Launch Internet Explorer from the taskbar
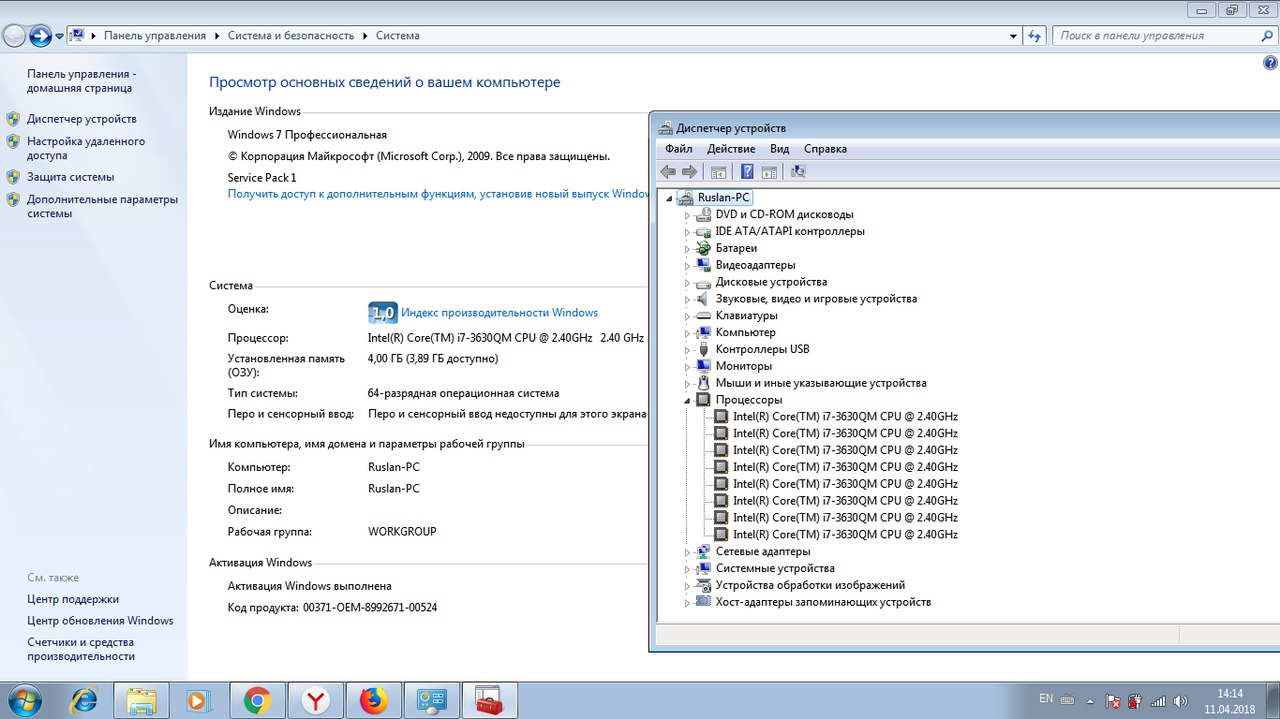 pyautogui.click(x=83, y=701)
